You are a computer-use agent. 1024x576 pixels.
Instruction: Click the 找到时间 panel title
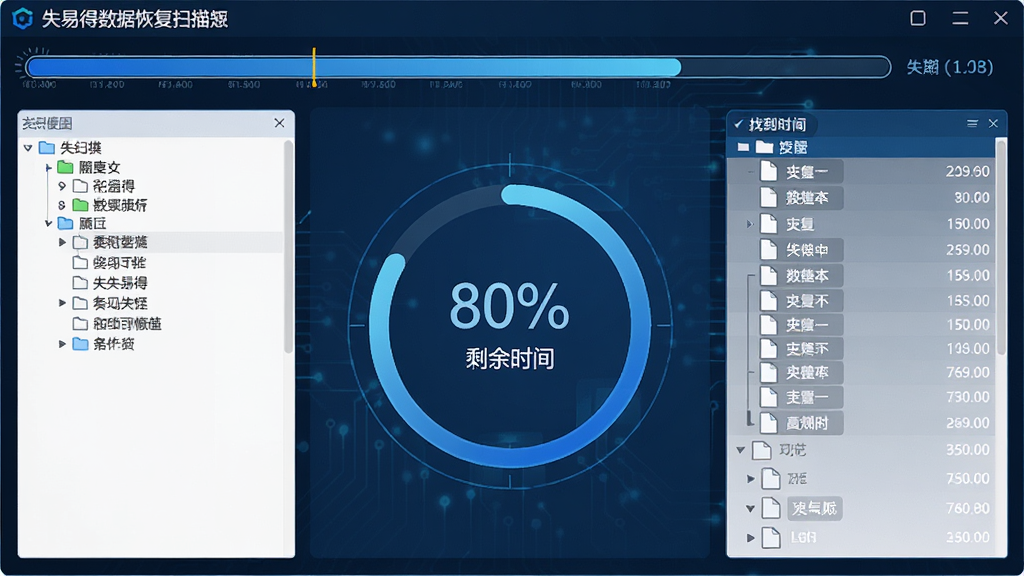click(777, 124)
